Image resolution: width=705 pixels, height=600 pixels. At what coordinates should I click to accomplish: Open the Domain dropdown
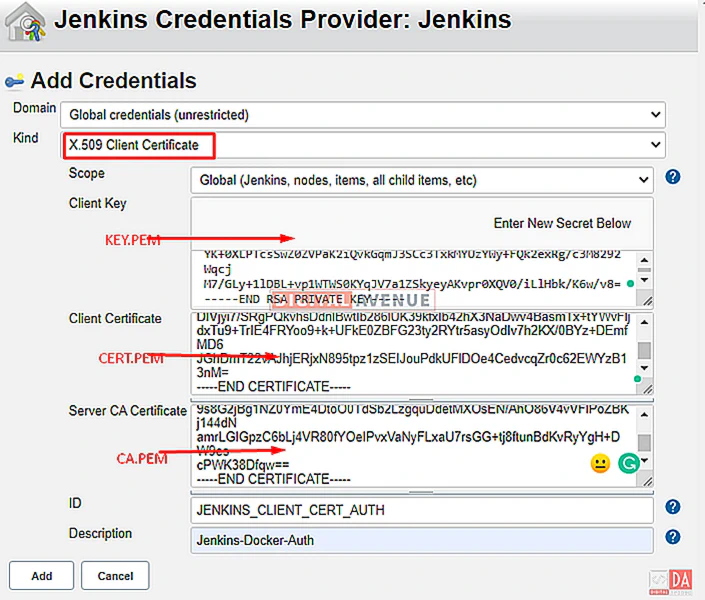click(x=363, y=115)
